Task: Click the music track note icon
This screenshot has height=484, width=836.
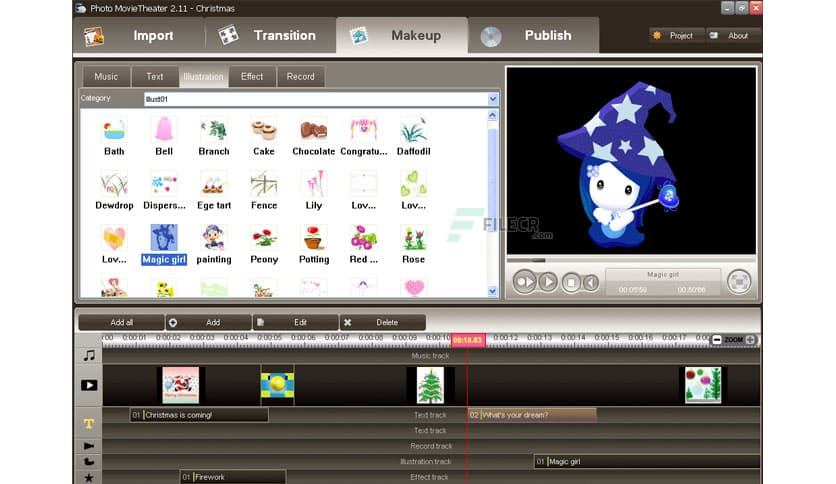Action: pyautogui.click(x=89, y=356)
